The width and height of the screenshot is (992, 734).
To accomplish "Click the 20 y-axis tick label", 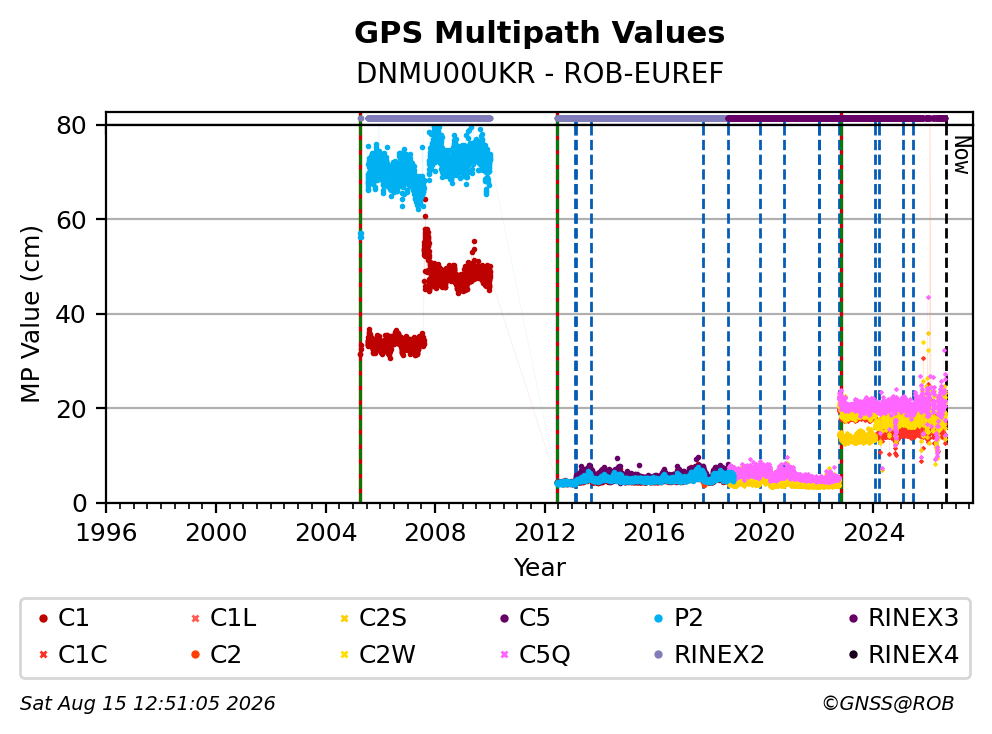I will click(x=71, y=408).
